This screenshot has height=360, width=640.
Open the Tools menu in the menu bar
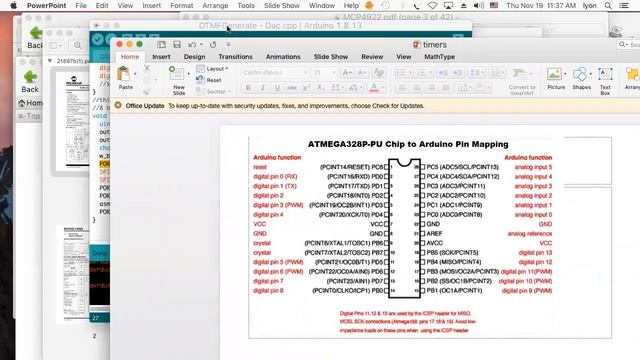[246, 6]
